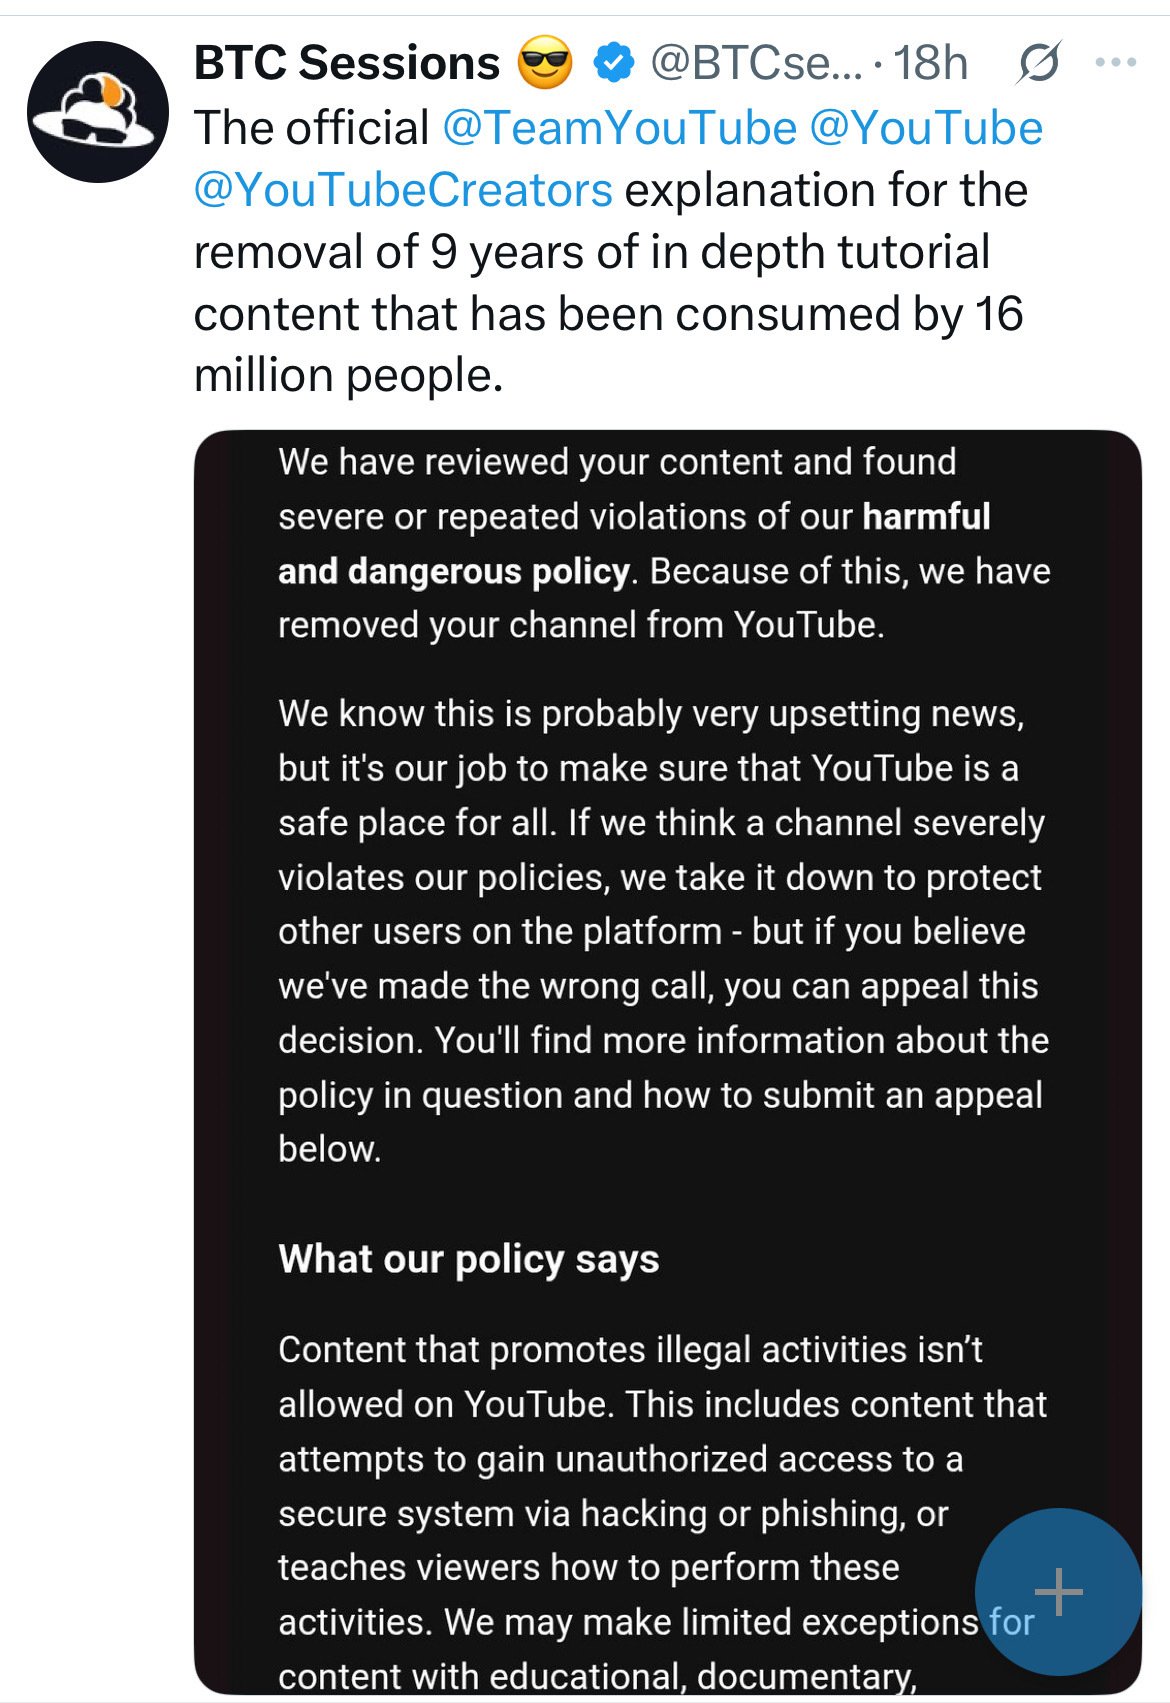Open the @YouTube mention link
This screenshot has height=1703, width=1170.
point(926,128)
